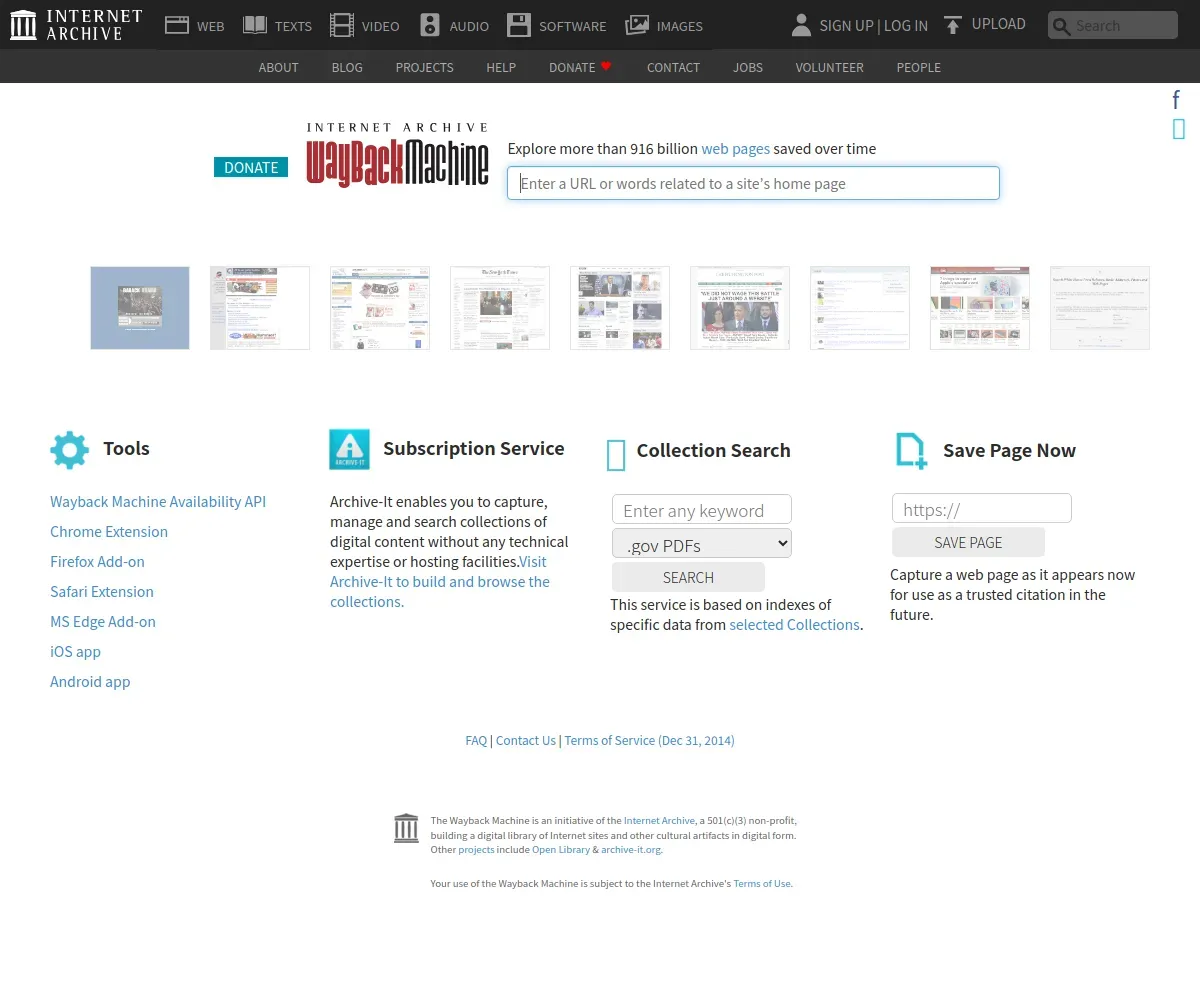Follow the Internet Archive footer text link
This screenshot has height=1000, width=1200.
[x=659, y=821]
